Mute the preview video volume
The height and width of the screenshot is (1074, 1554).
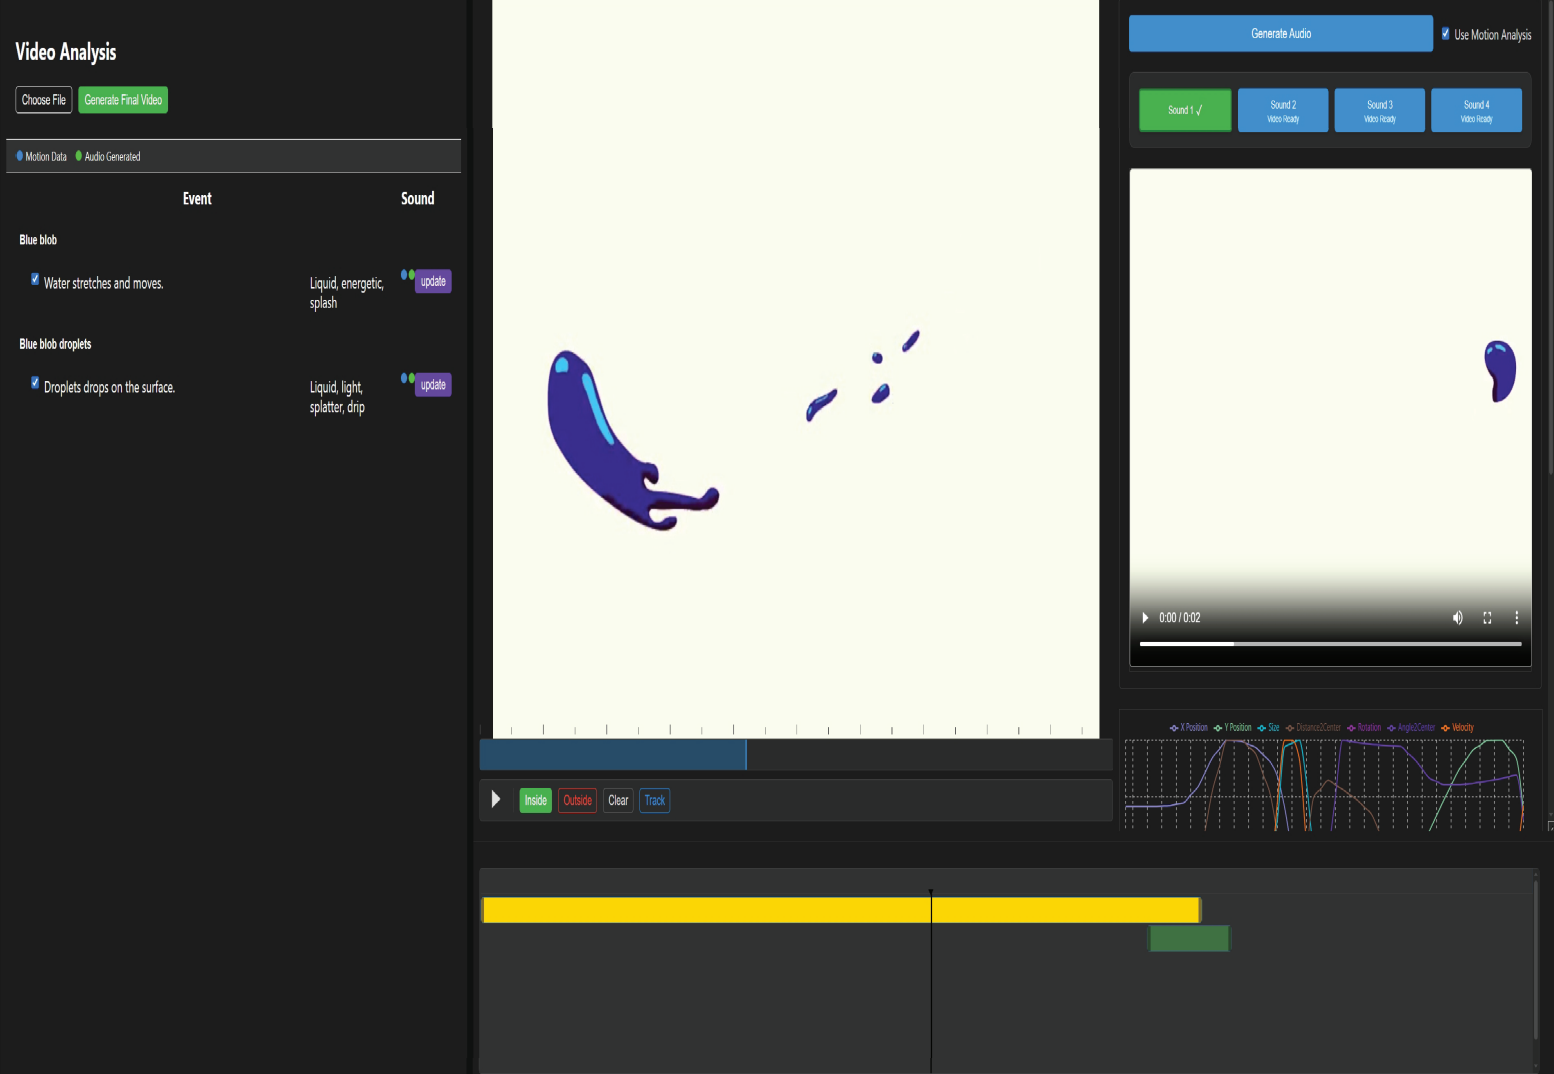tap(1457, 618)
